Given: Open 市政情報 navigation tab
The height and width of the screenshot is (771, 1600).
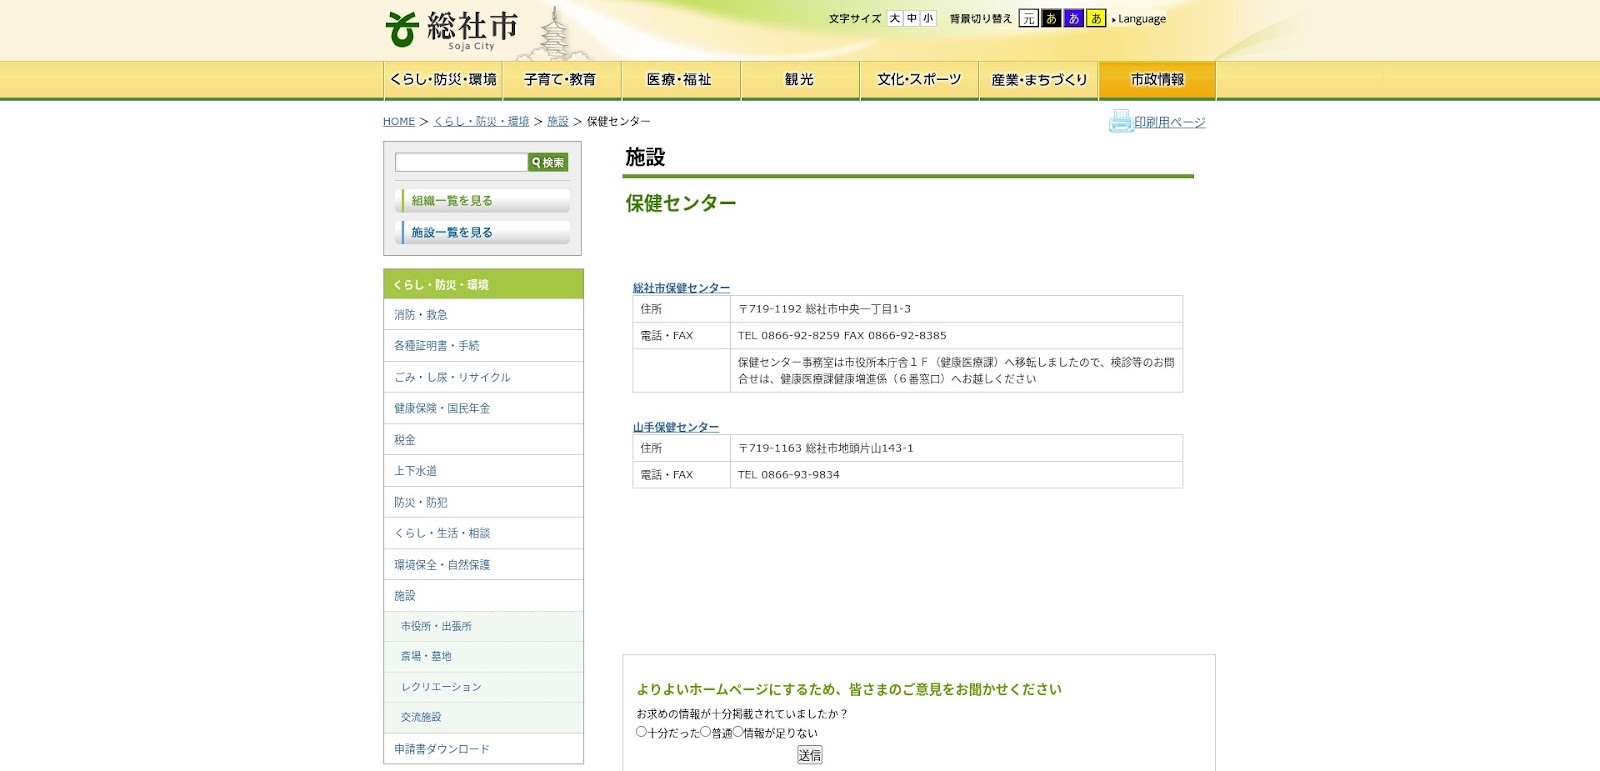Looking at the screenshot, I should [1157, 80].
